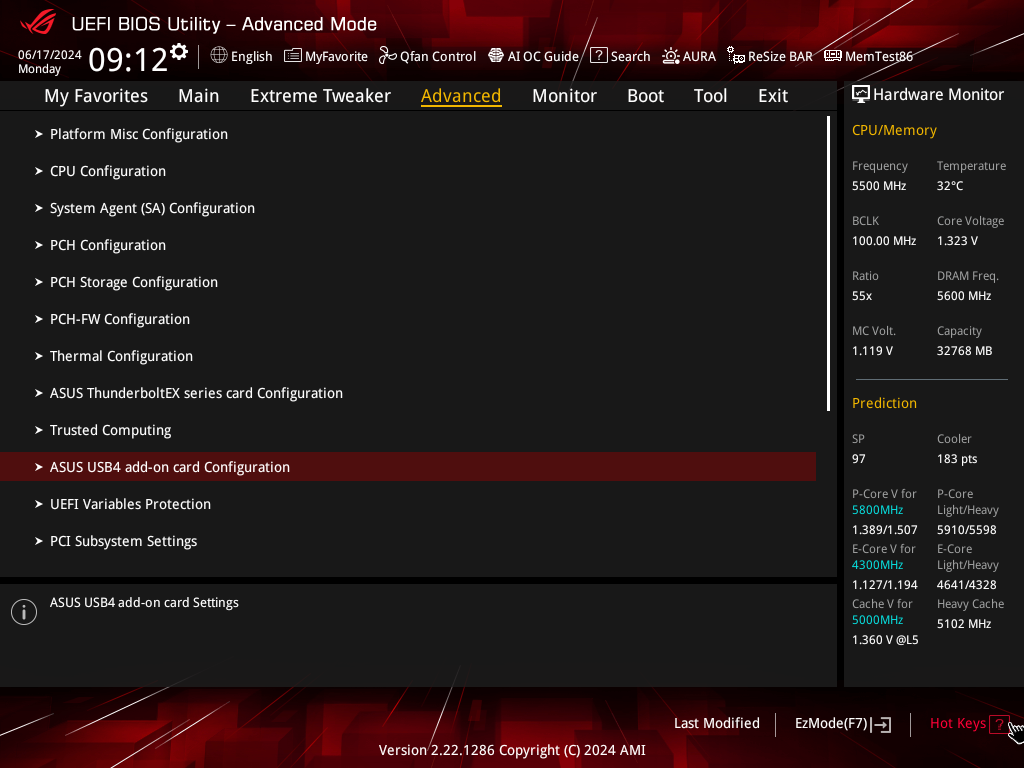
Task: Click MyFavorite label in toolbar
Action: 336,56
